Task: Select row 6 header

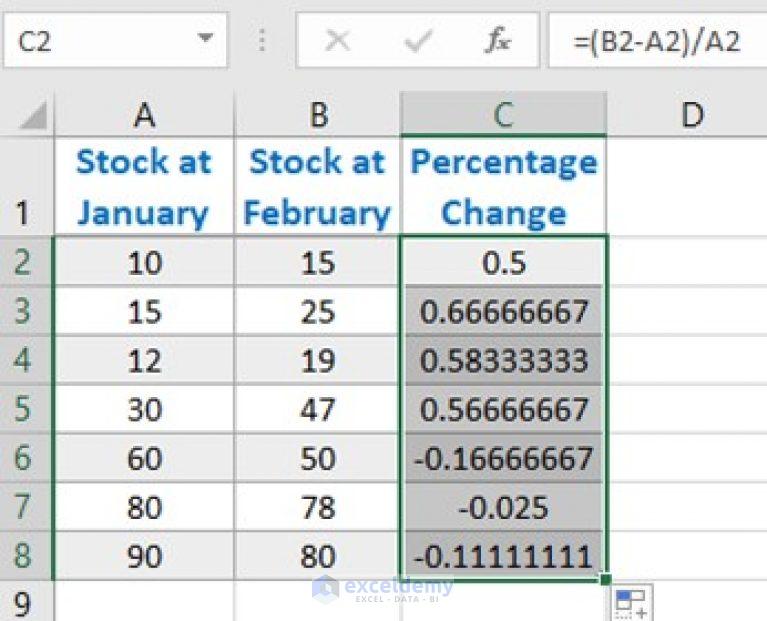Action: pyautogui.click(x=27, y=458)
